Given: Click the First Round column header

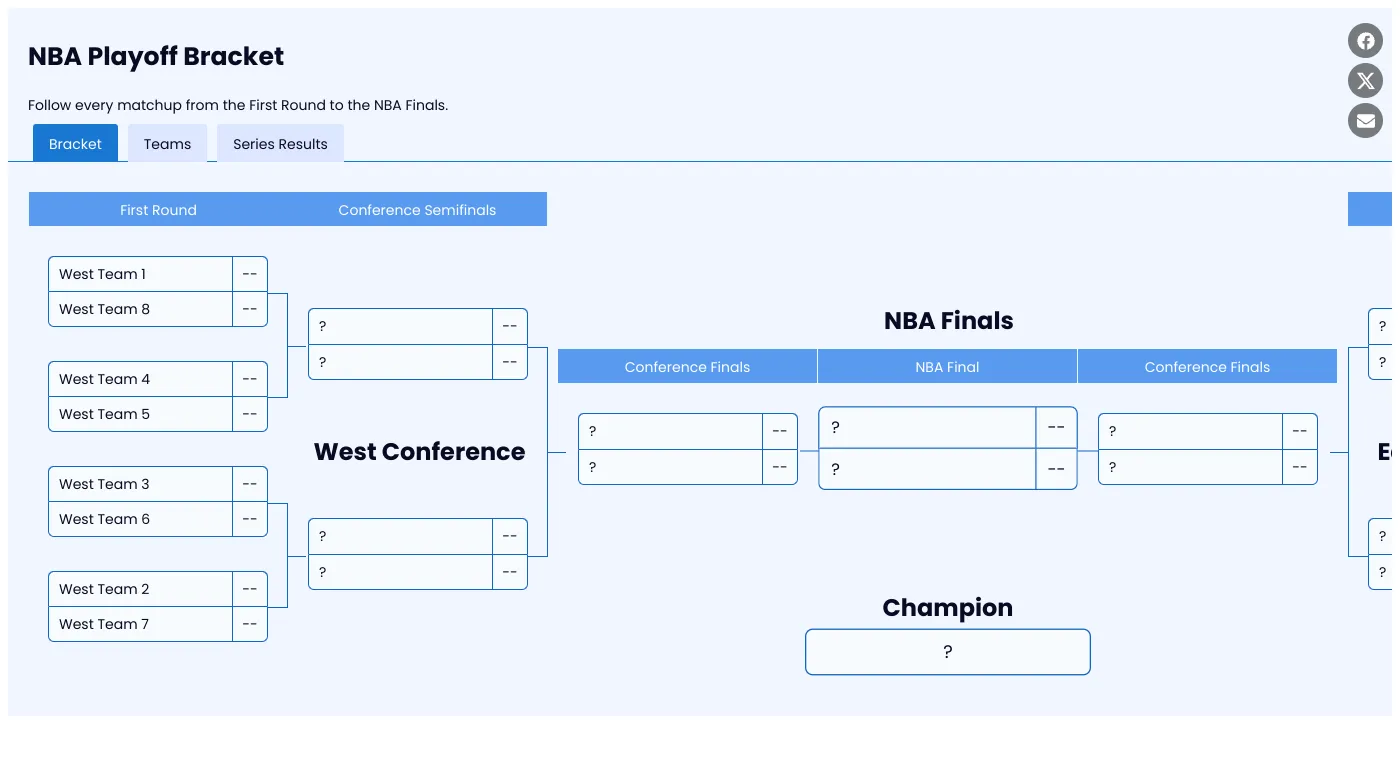Looking at the screenshot, I should coord(158,210).
